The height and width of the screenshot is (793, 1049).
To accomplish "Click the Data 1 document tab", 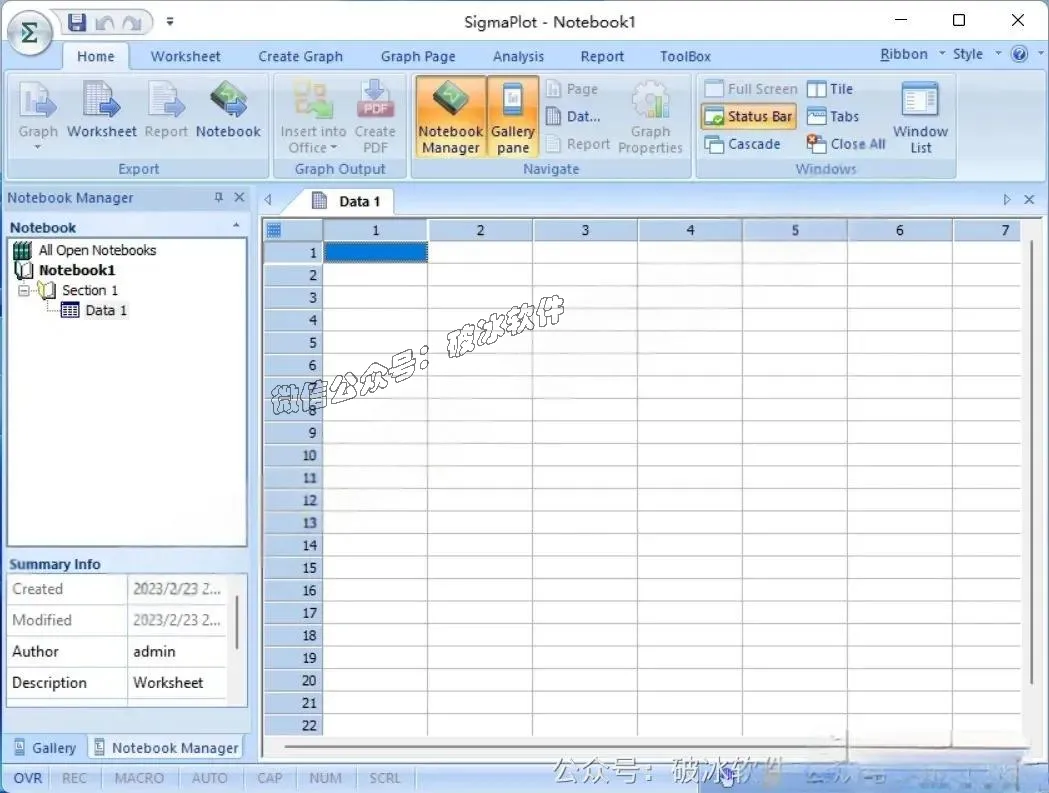I will pos(347,201).
